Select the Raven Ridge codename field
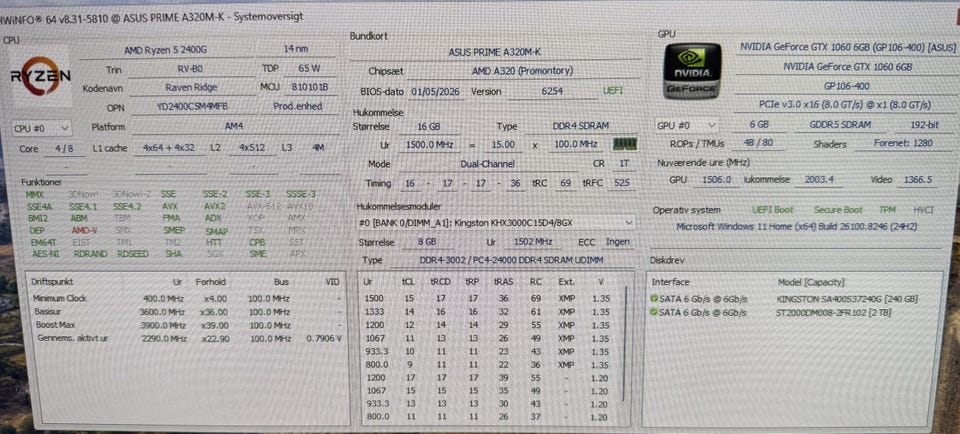 click(191, 88)
